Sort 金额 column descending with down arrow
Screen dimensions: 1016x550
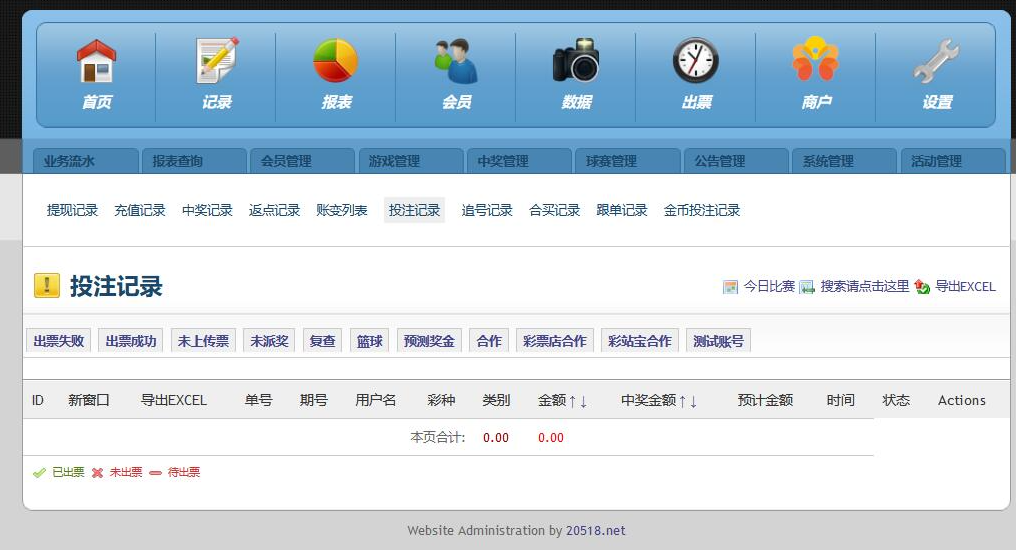click(x=584, y=402)
